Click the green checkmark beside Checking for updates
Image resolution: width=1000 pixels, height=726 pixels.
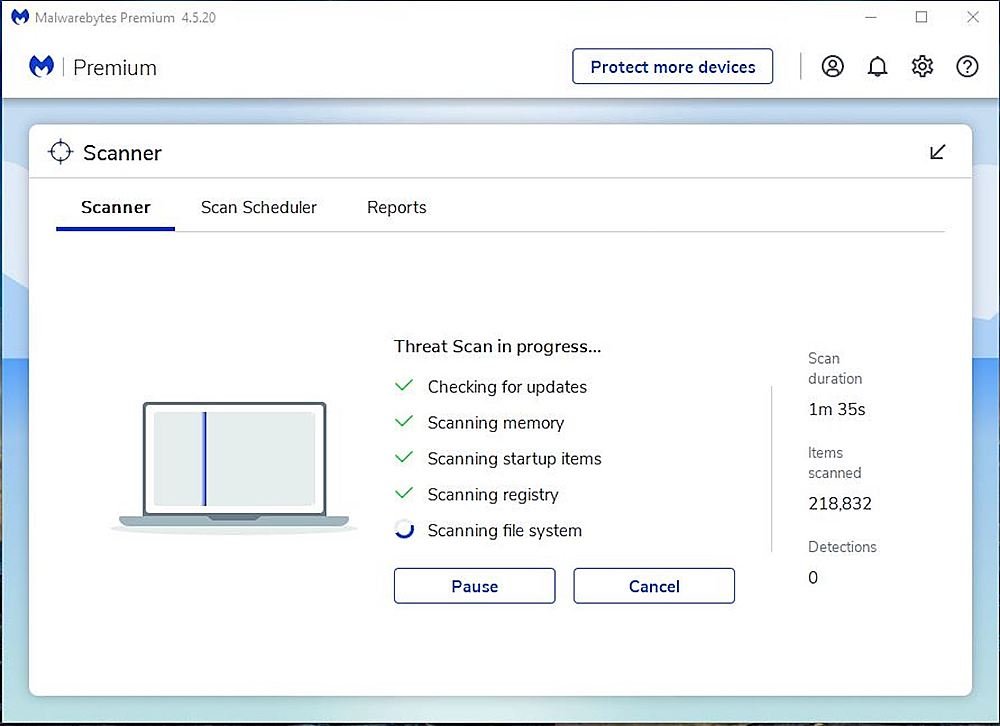pos(403,386)
